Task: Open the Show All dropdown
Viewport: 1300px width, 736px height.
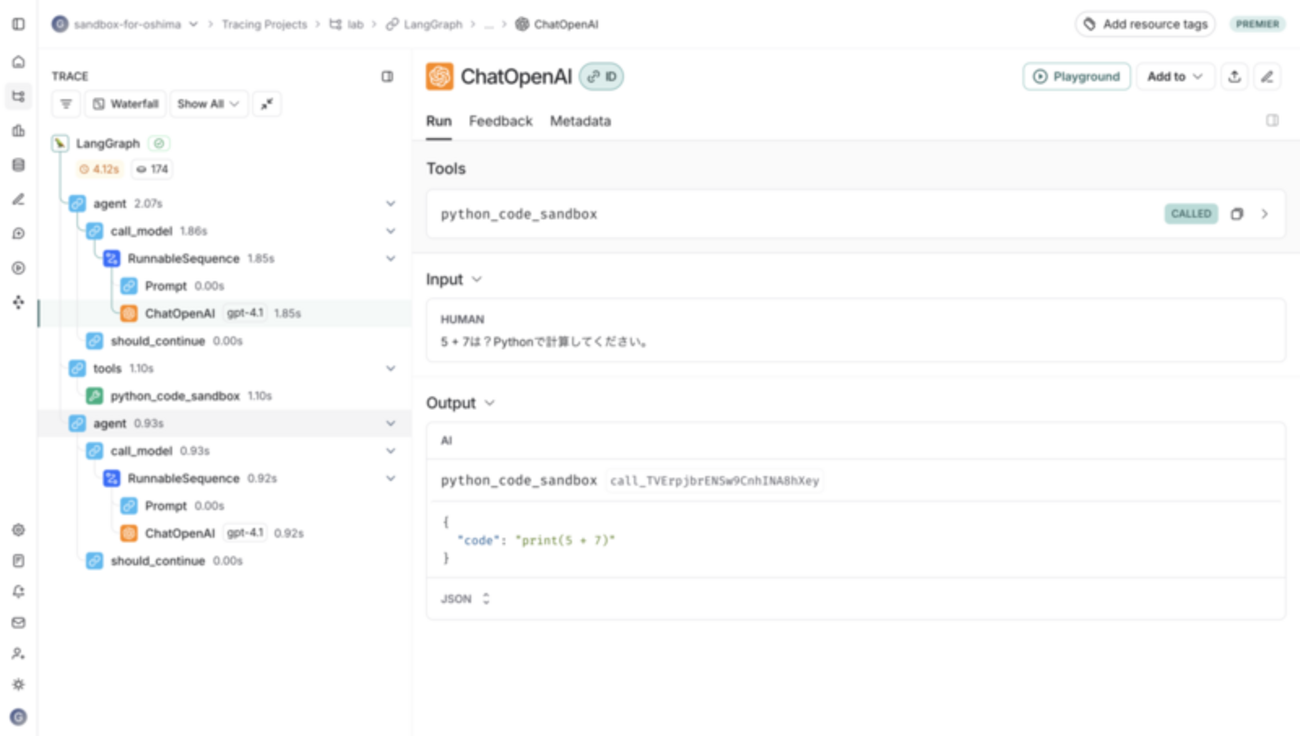Action: [x=208, y=104]
